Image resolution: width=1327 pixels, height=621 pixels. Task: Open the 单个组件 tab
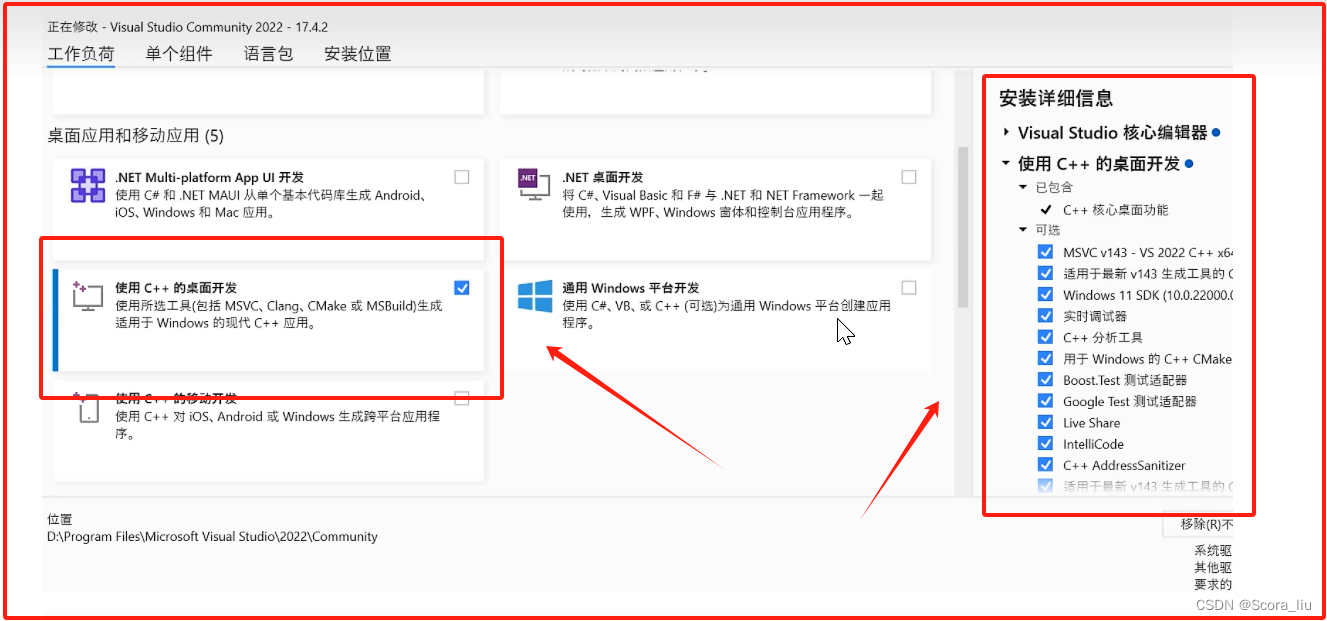[179, 54]
